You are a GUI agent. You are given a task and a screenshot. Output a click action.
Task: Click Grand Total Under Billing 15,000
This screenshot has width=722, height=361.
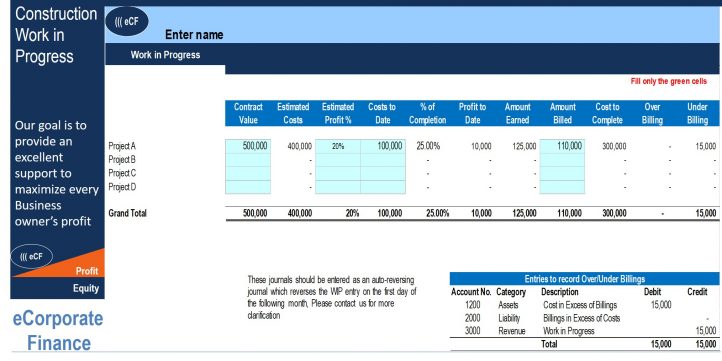(706, 213)
